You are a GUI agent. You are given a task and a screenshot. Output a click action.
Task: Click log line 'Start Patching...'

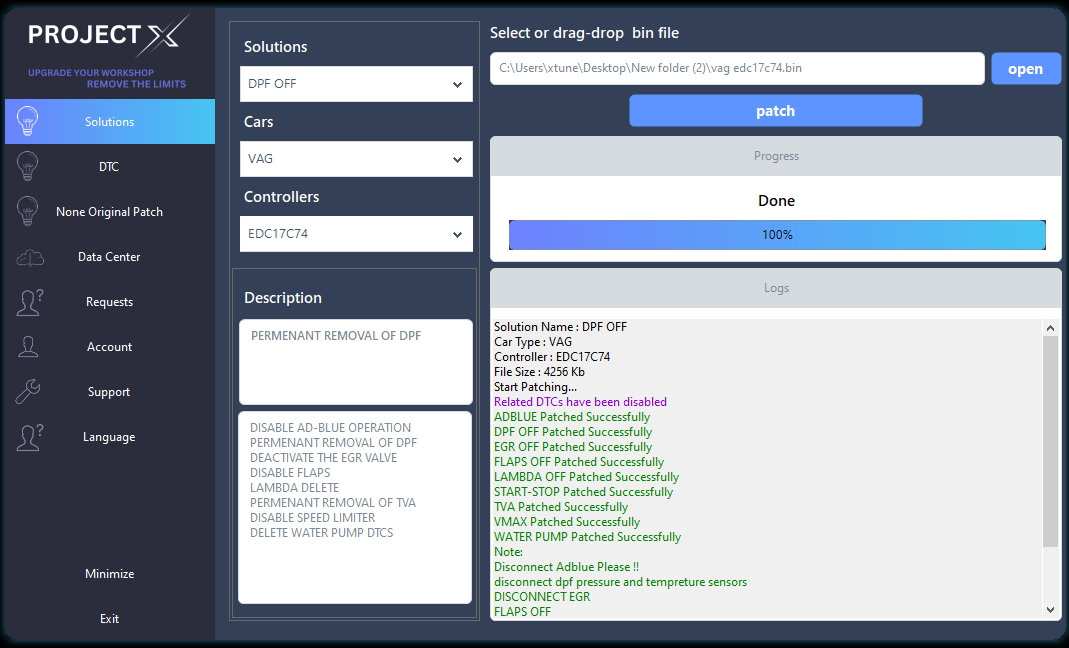click(535, 387)
